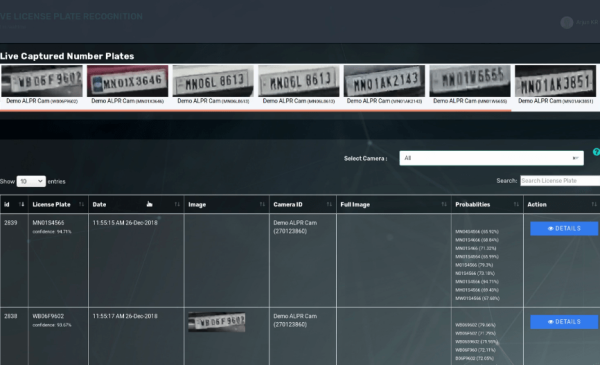600x365 pixels.
Task: Click 'confidence: 93.67%' under WB06F9602
Action: [52, 325]
